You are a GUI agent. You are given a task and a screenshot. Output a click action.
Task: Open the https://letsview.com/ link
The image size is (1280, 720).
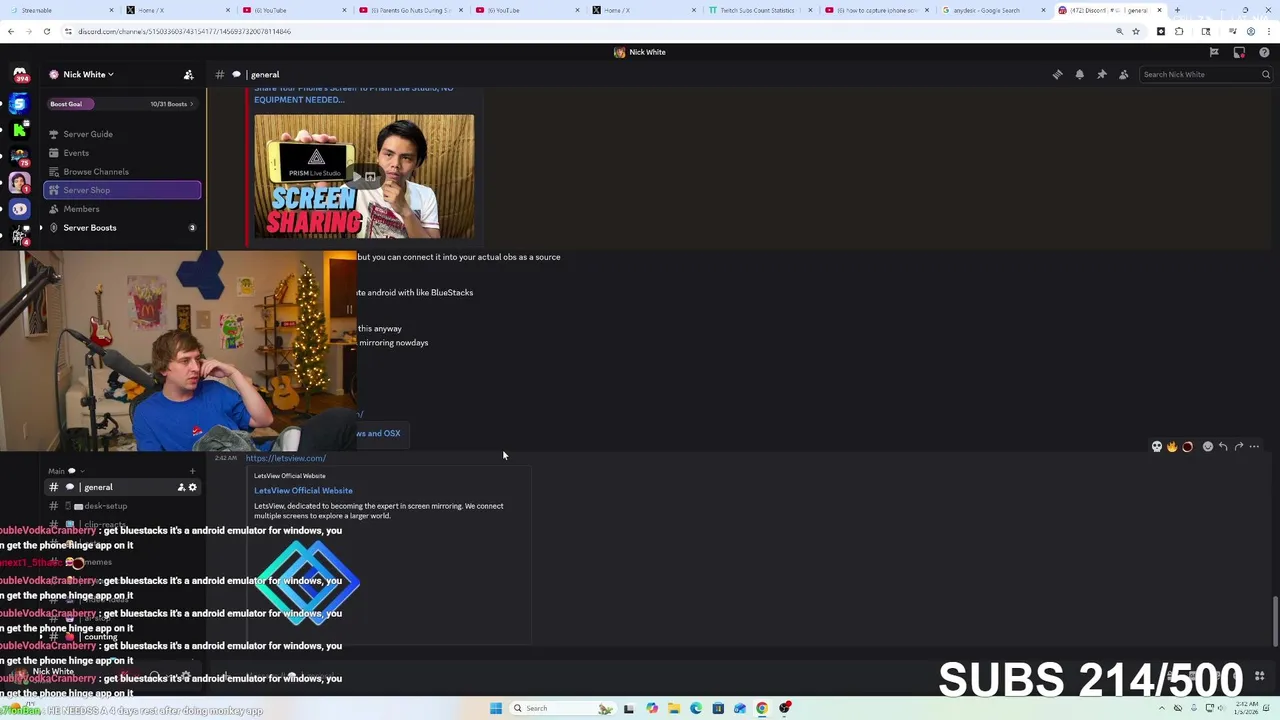point(286,458)
